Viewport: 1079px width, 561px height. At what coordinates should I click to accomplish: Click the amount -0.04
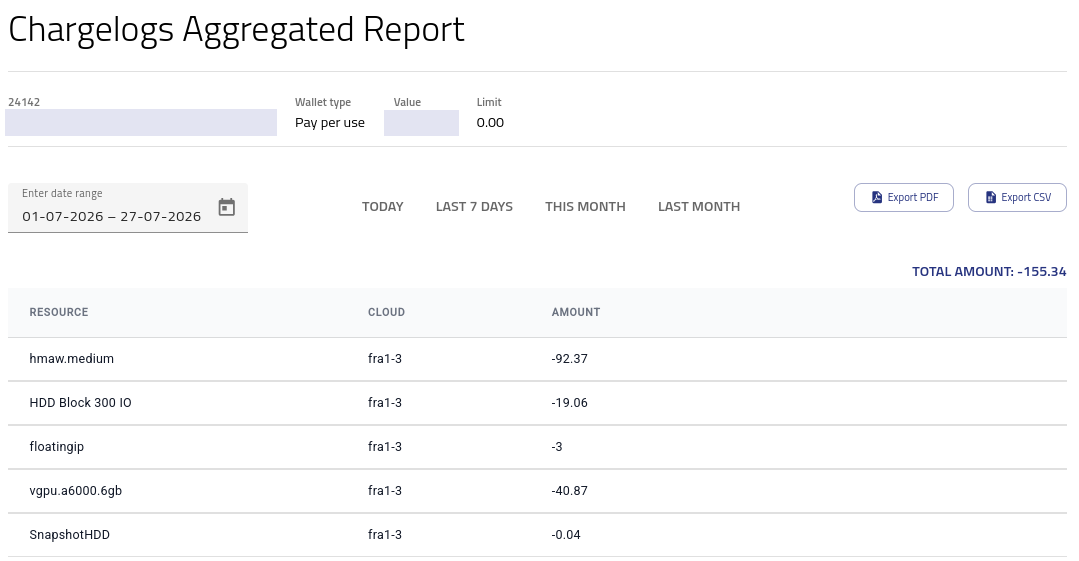pos(566,535)
